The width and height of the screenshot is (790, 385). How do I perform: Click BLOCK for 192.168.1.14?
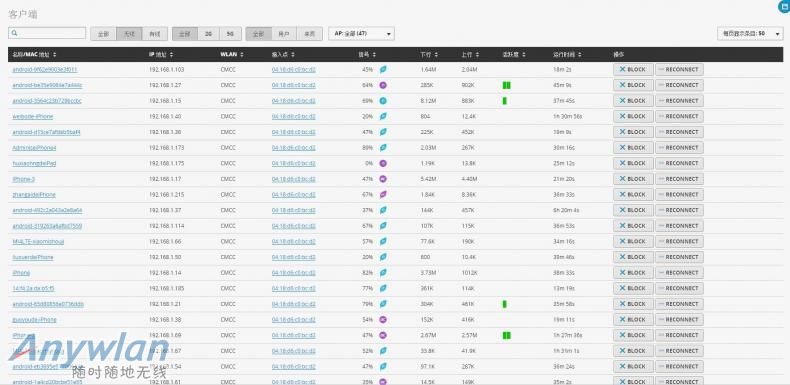[x=633, y=273]
